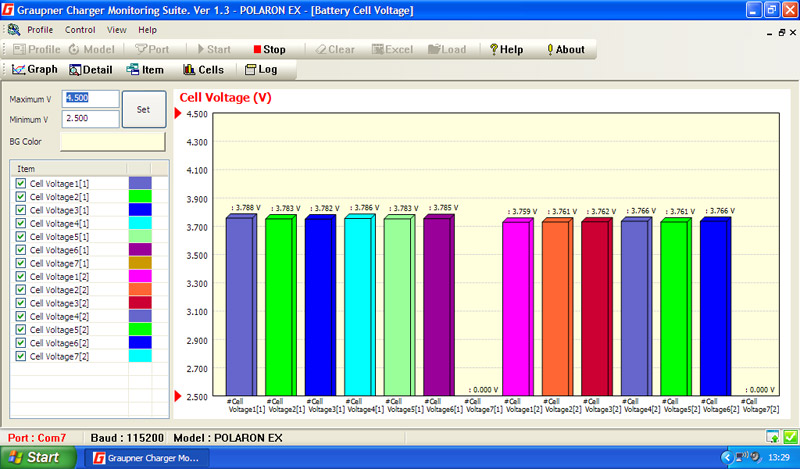Screen dimensions: 800x469
Task: Click the red minimum marker at 2.500
Action: click(178, 396)
